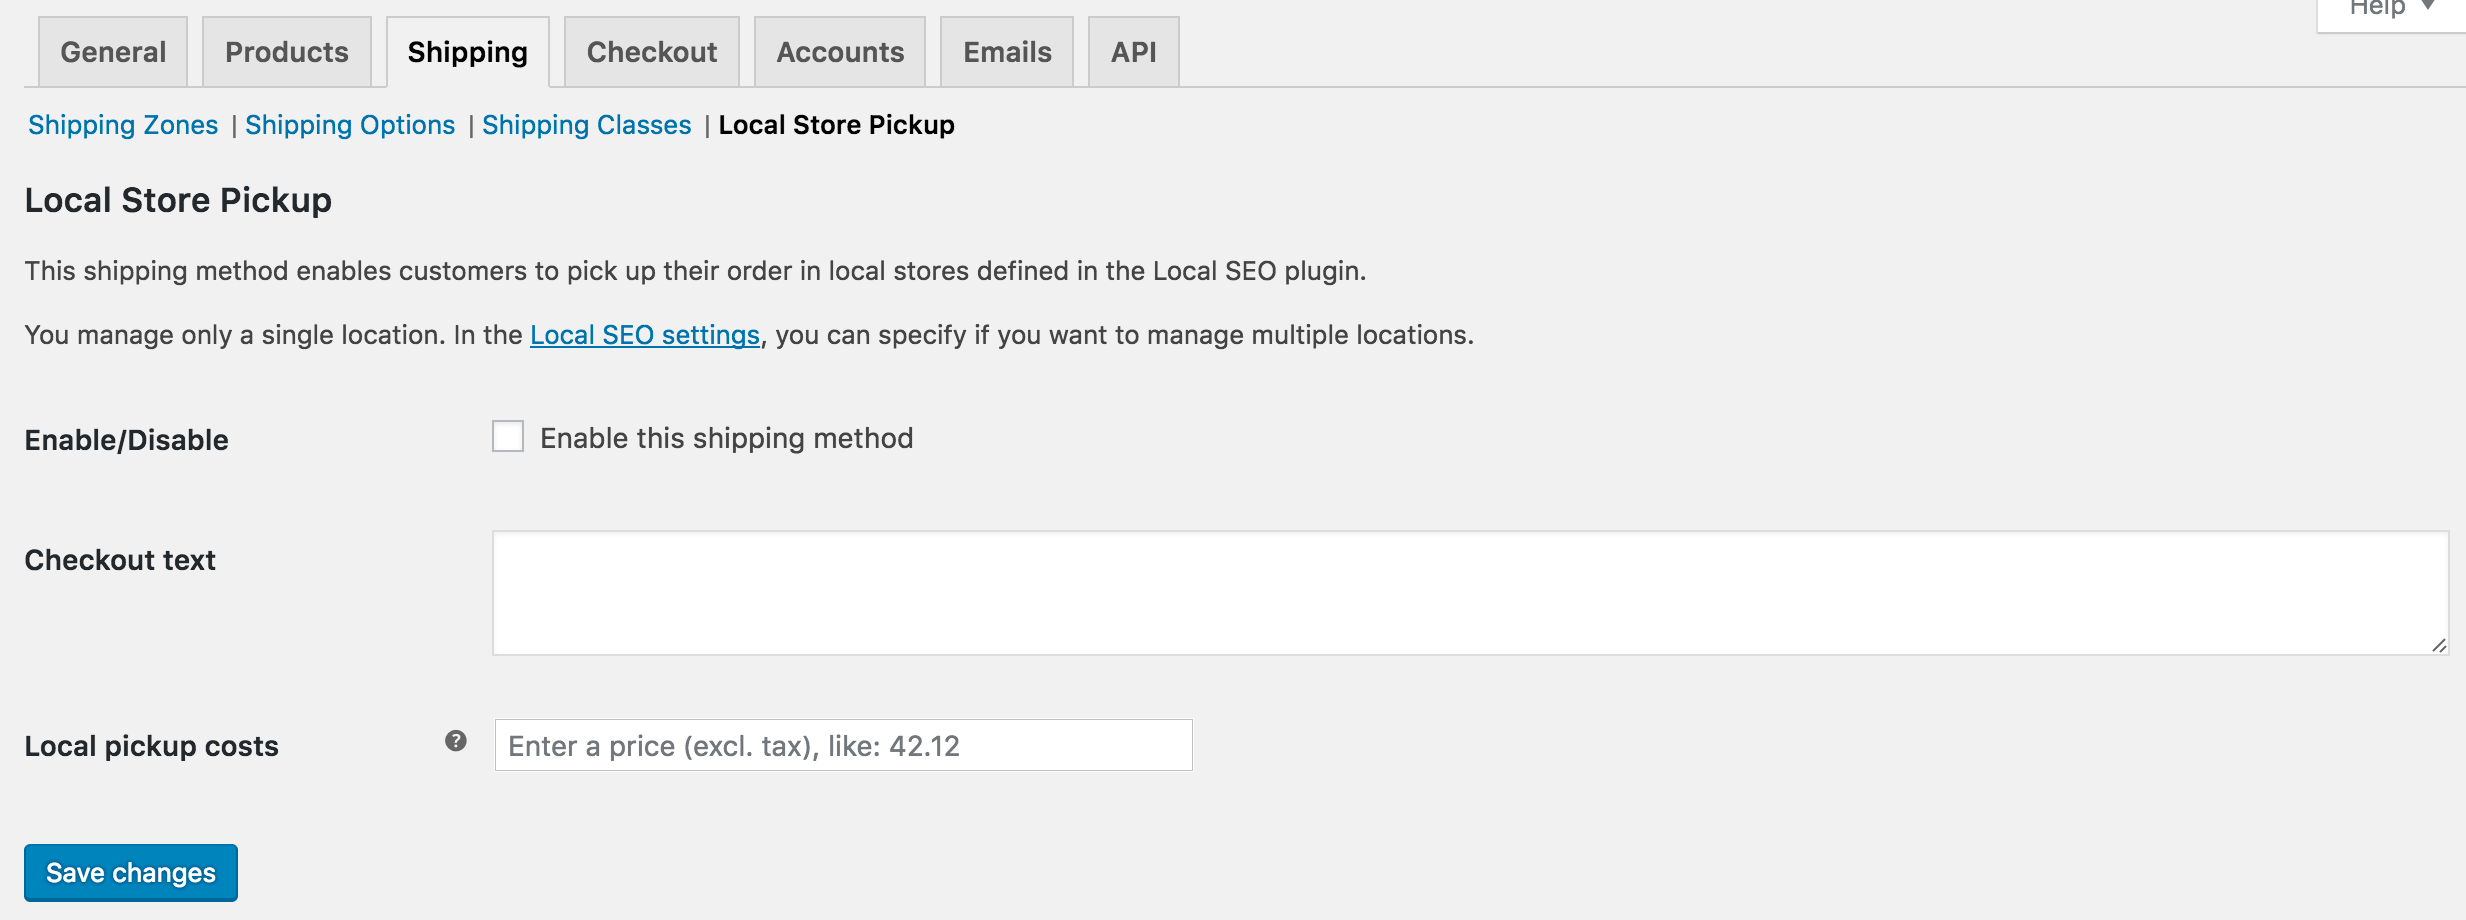Open the Shipping Options section

click(351, 125)
